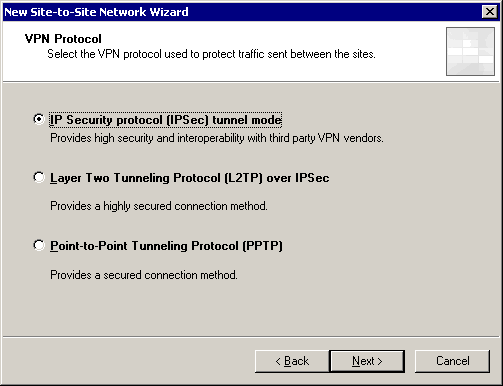Pick the PPTP radio button

coord(39,245)
